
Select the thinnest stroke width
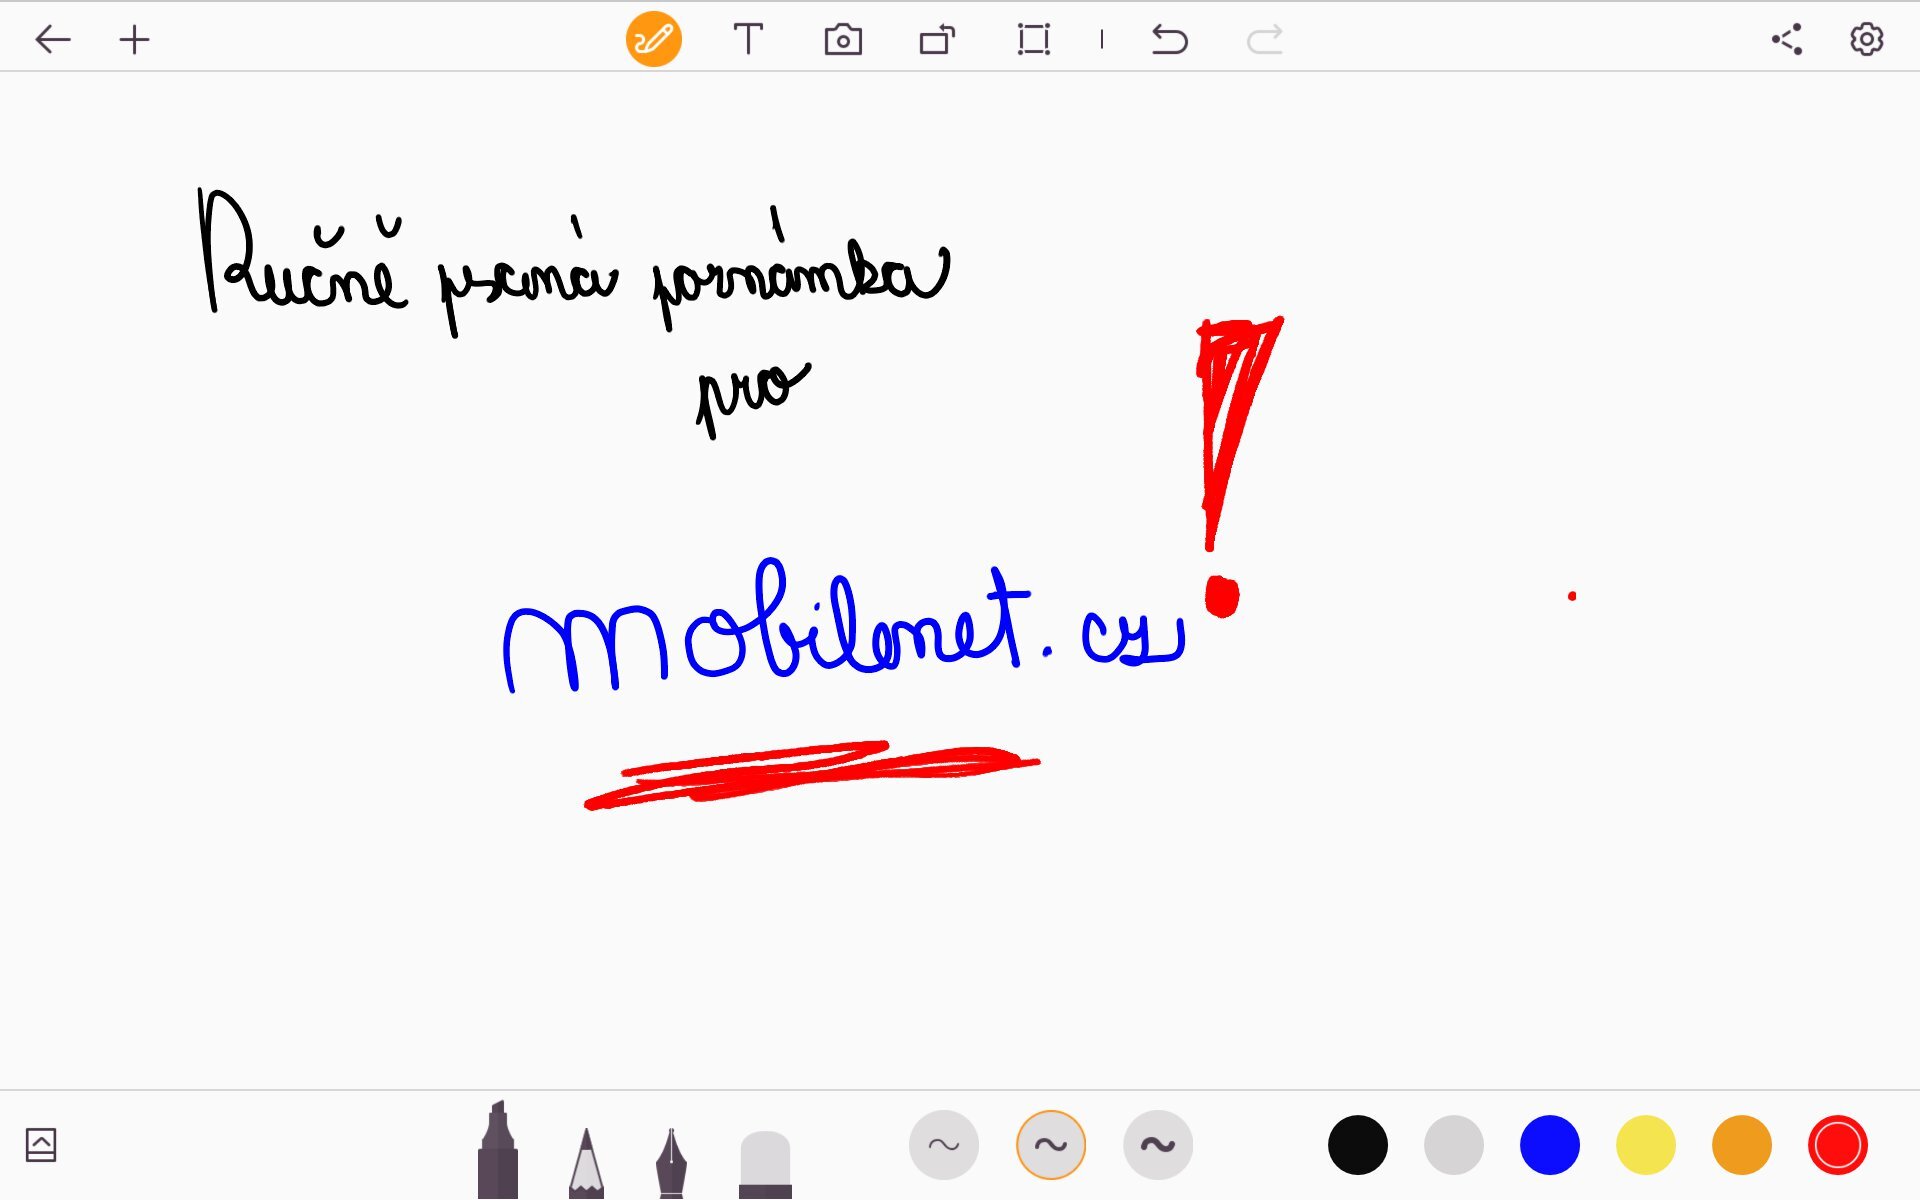coord(943,1145)
